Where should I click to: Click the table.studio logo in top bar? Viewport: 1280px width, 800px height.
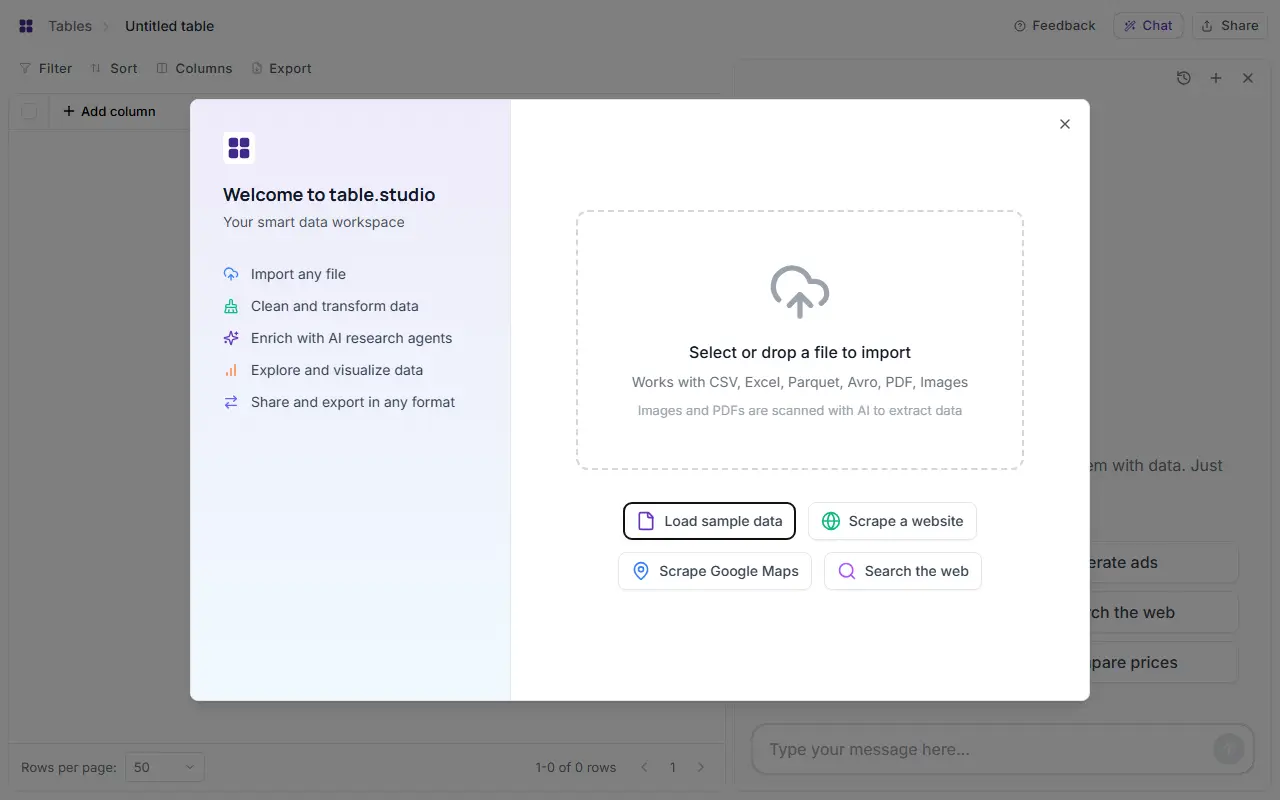coord(26,26)
